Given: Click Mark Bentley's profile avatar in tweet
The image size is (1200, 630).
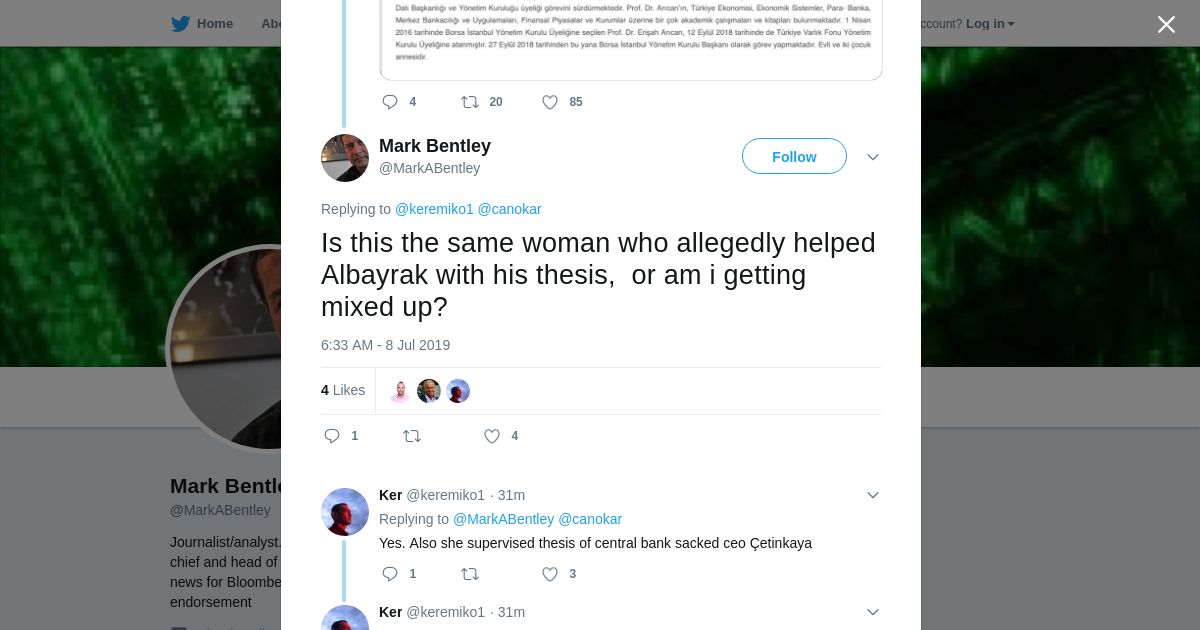Looking at the screenshot, I should (x=345, y=158).
